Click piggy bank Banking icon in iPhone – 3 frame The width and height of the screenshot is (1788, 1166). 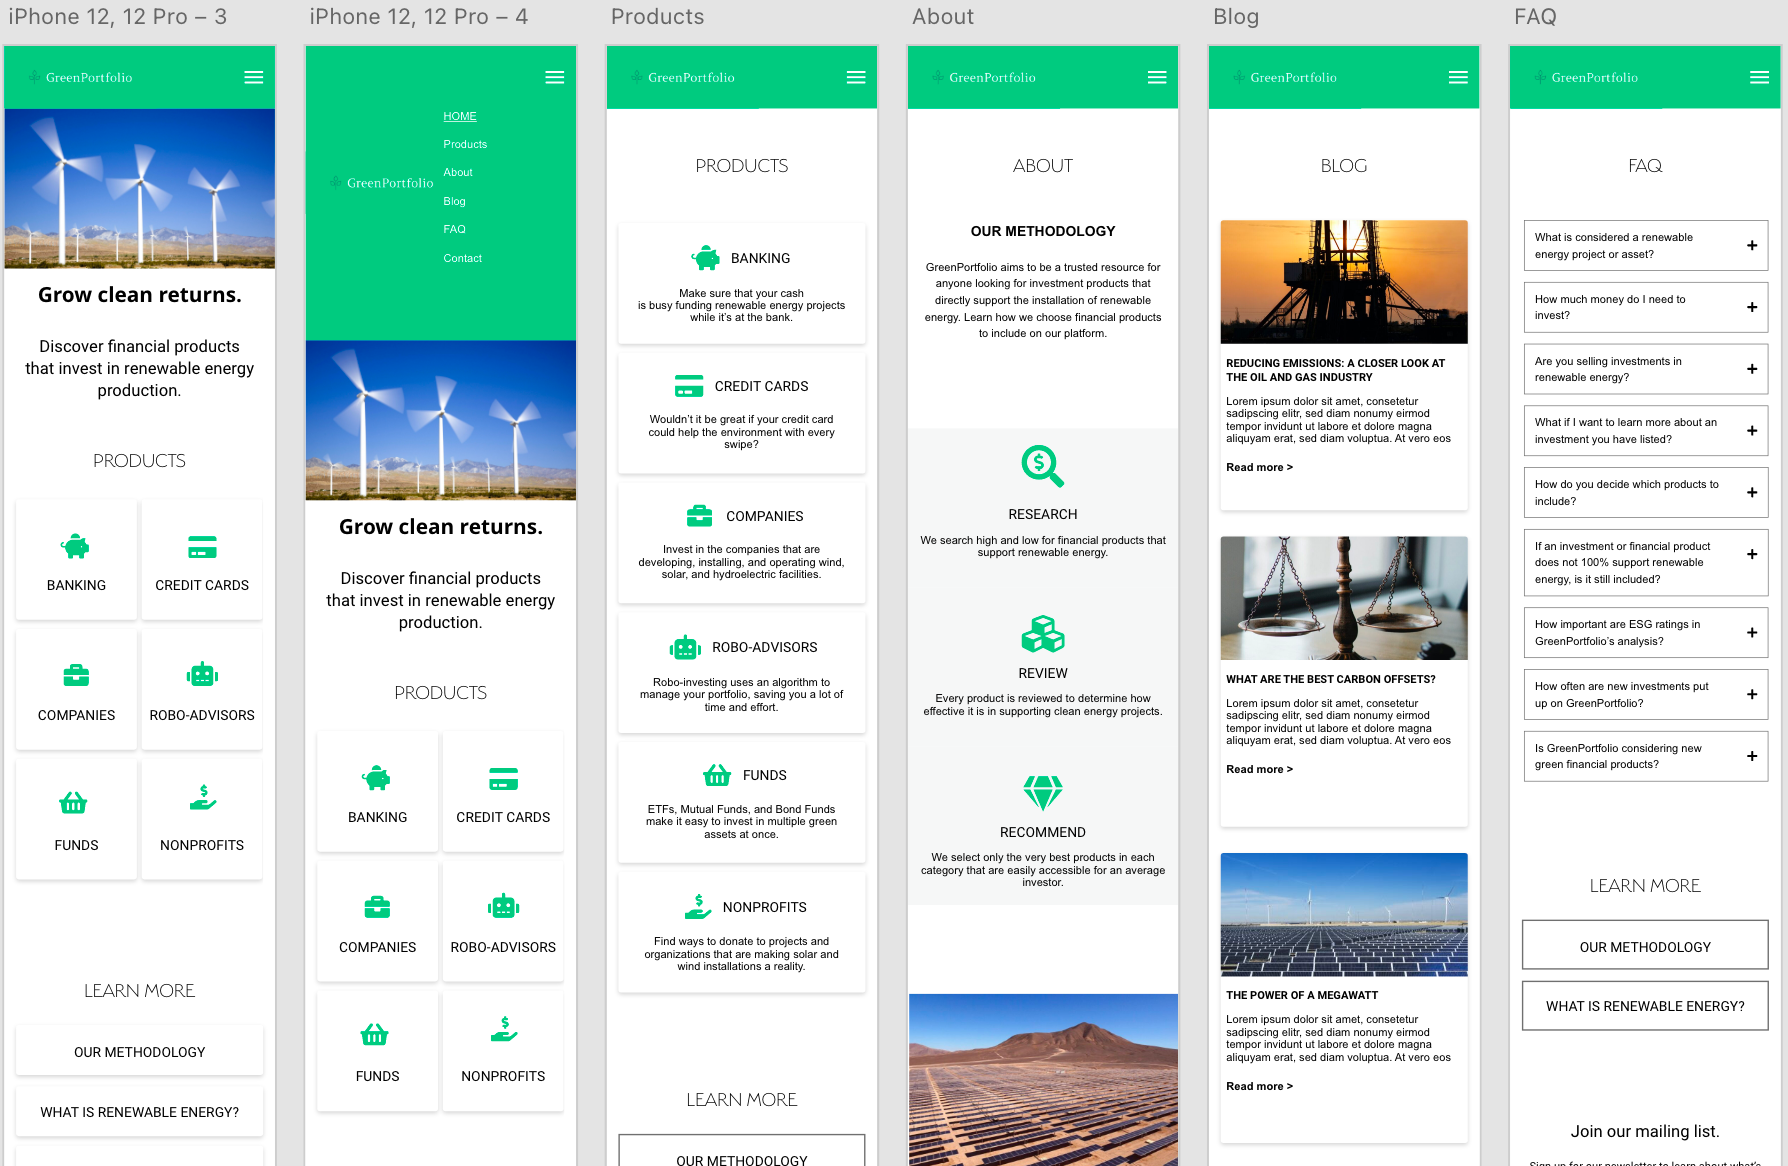point(75,547)
